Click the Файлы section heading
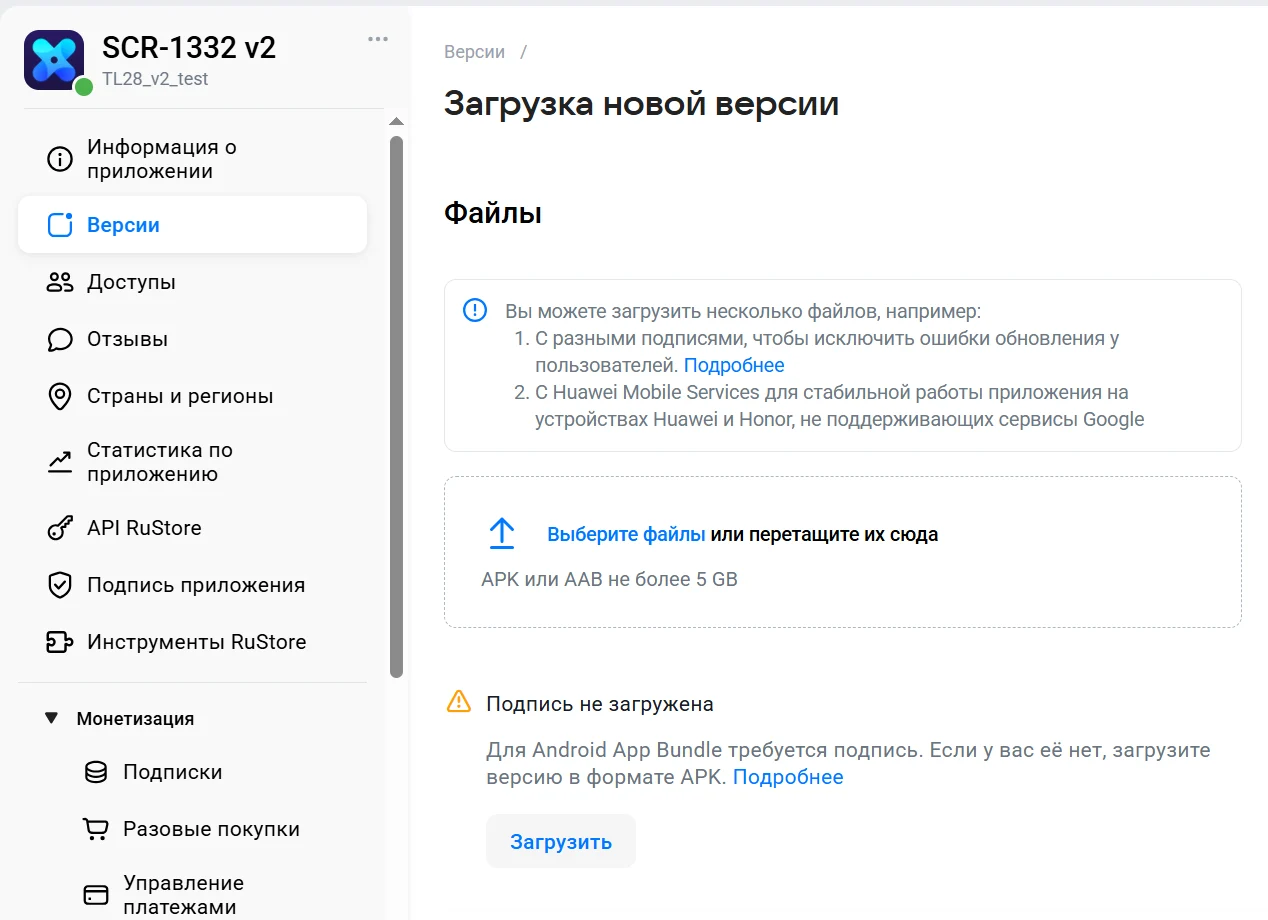Viewport: 1268px width, 920px height. point(493,213)
